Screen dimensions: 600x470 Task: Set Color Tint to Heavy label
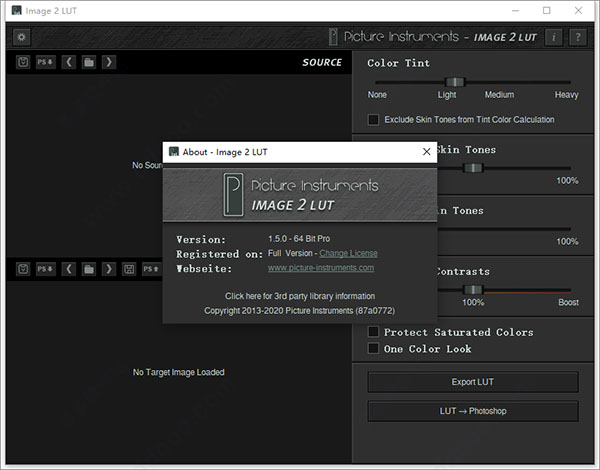coord(566,95)
